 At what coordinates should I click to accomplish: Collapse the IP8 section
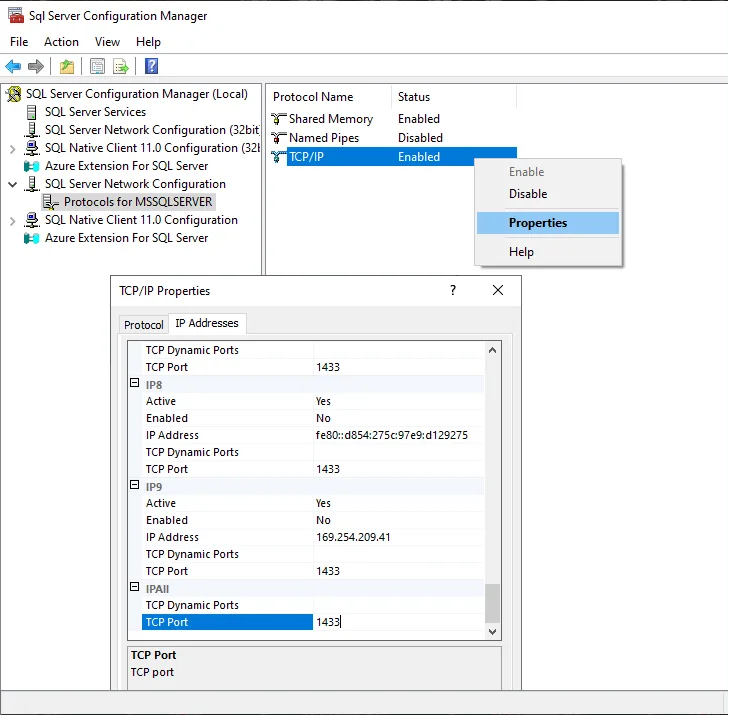coord(134,383)
